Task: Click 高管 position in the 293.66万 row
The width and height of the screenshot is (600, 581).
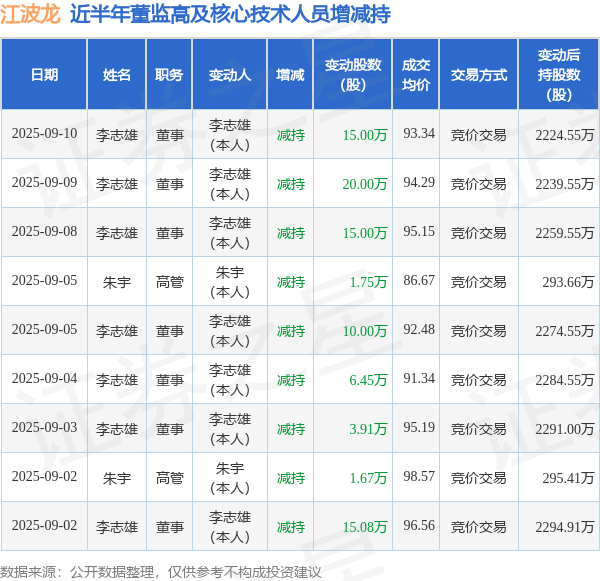Action: pos(170,282)
